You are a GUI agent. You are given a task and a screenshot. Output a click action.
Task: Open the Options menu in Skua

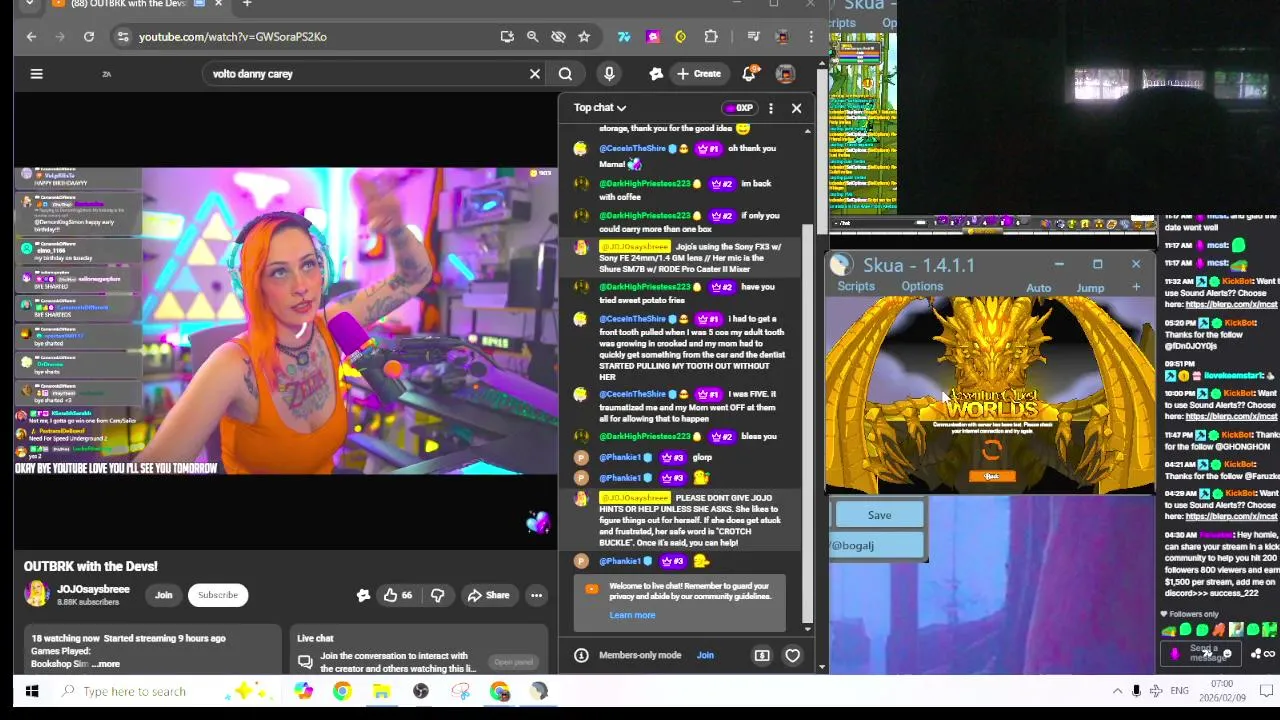[x=922, y=287]
